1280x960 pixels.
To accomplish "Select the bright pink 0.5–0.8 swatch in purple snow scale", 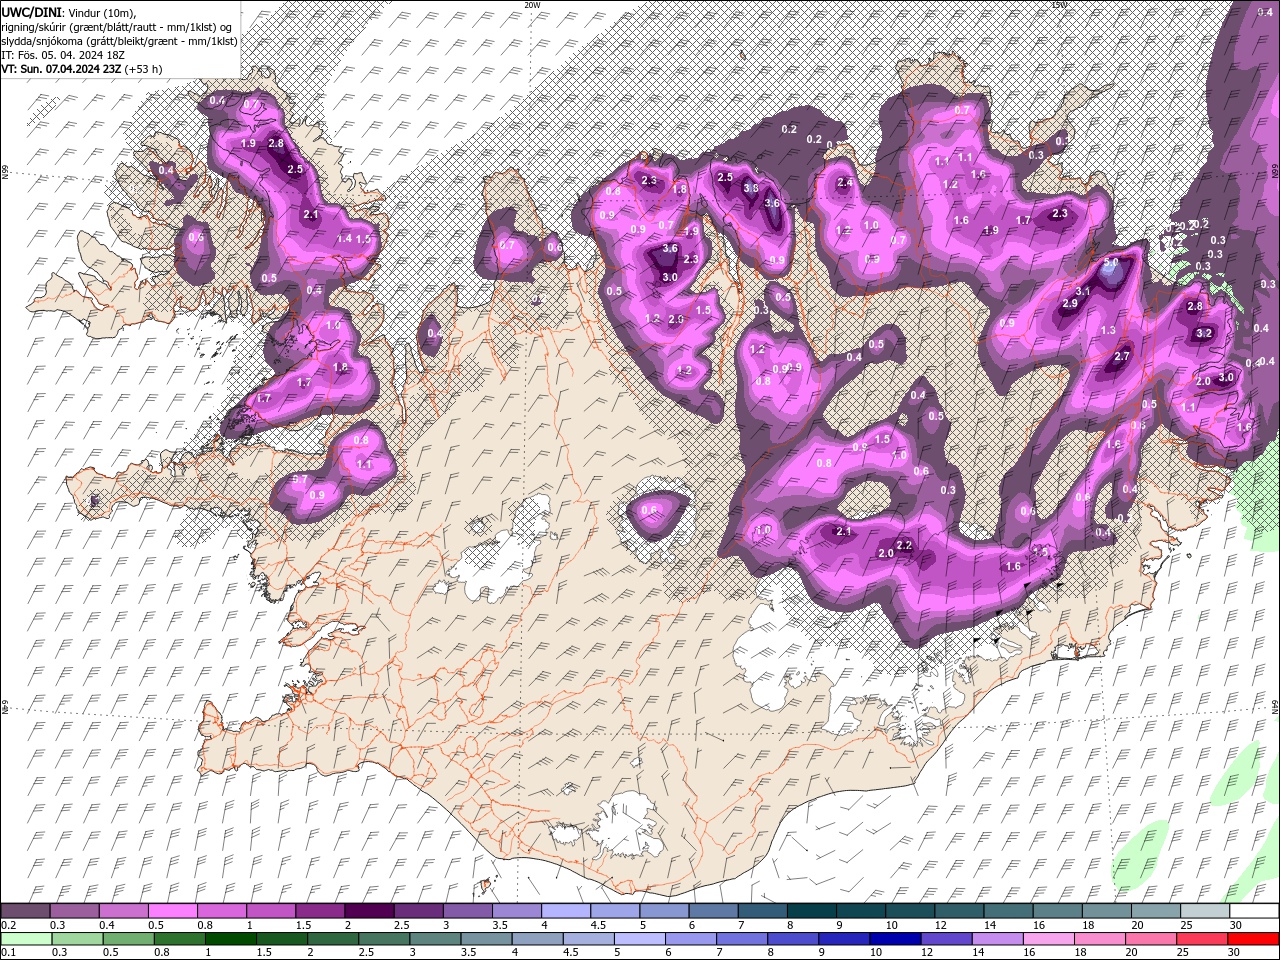I will coord(172,912).
